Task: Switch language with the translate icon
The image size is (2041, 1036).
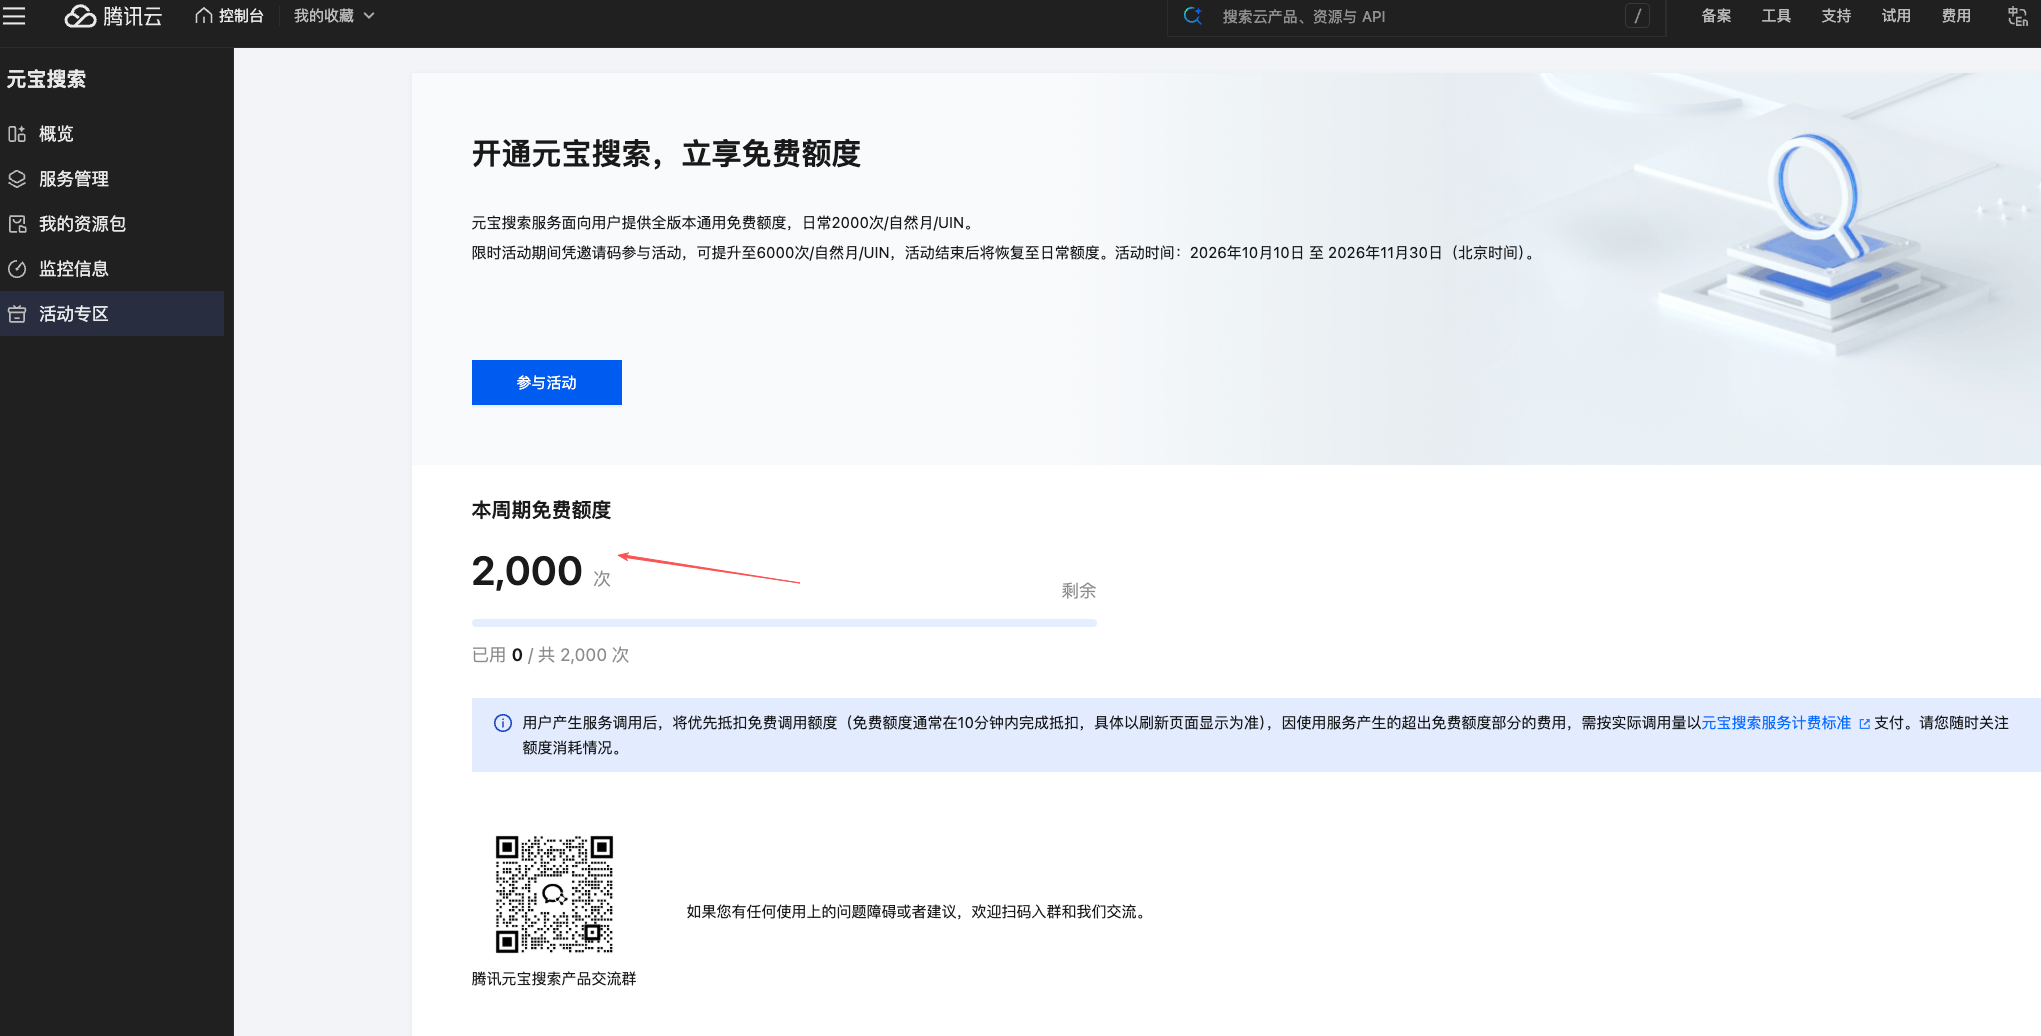Action: pyautogui.click(x=2018, y=16)
